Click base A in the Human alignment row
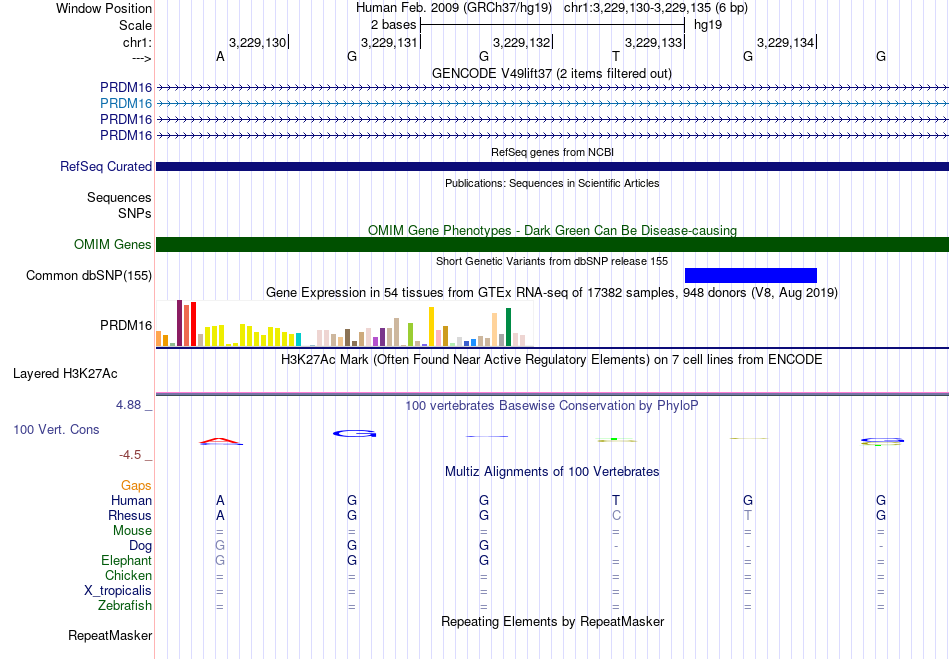 coord(220,500)
